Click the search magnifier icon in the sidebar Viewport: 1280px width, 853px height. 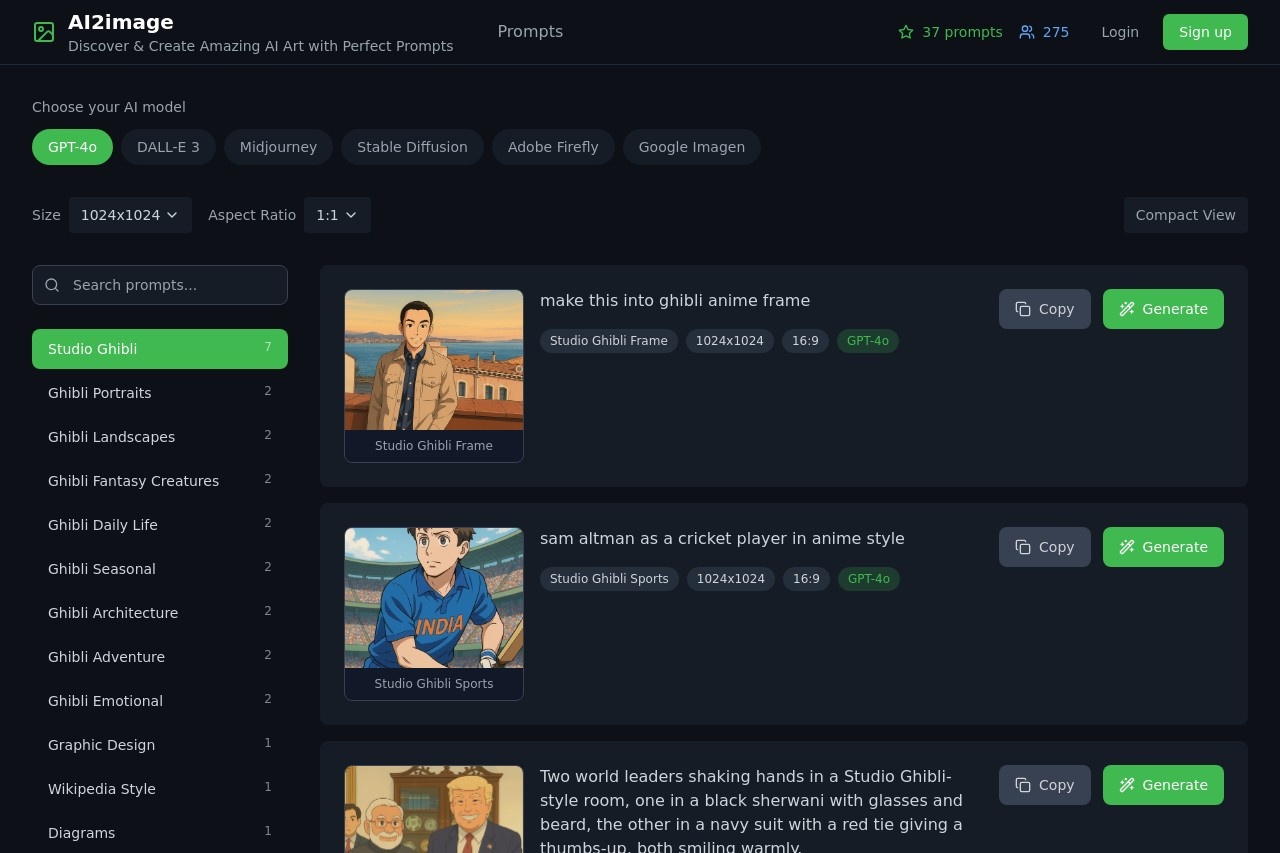tap(53, 285)
